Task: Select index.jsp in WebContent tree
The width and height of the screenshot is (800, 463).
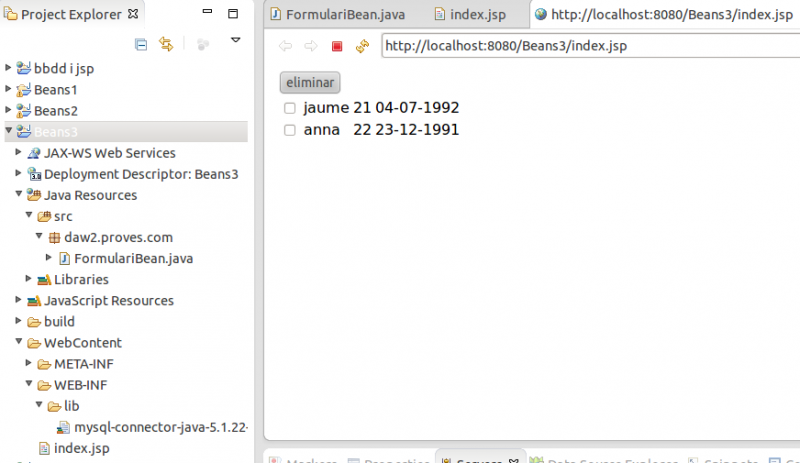Action: point(81,448)
